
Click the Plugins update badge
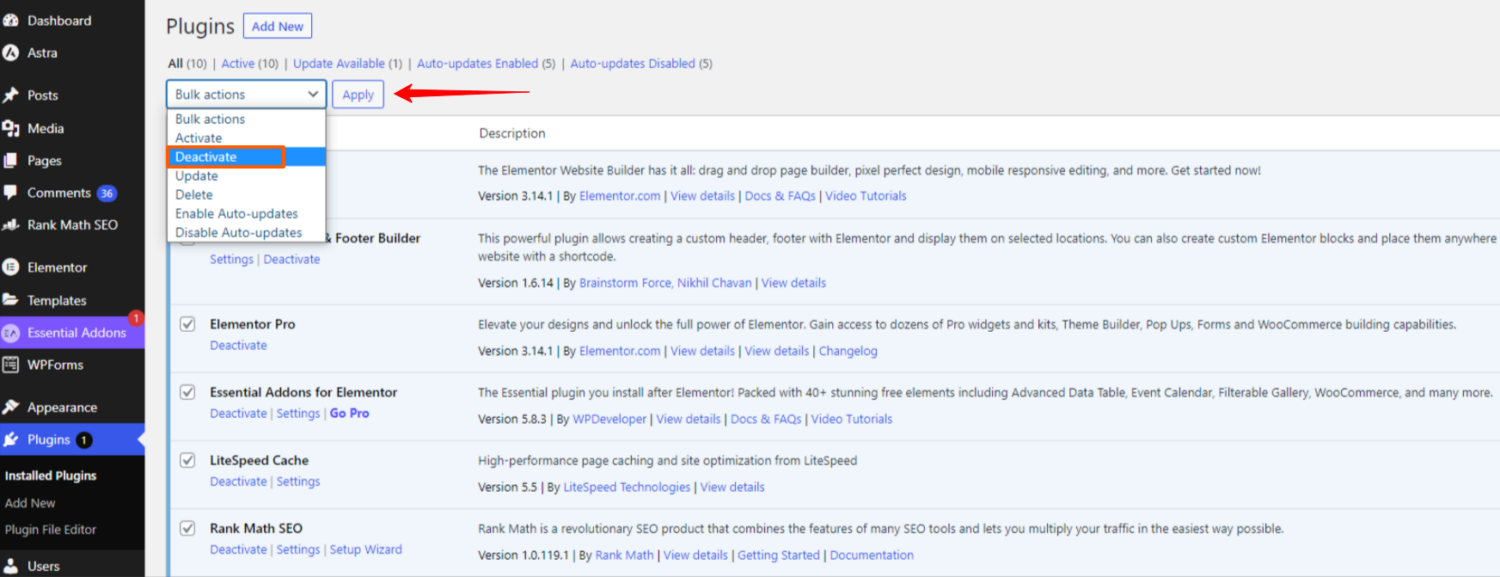84,440
